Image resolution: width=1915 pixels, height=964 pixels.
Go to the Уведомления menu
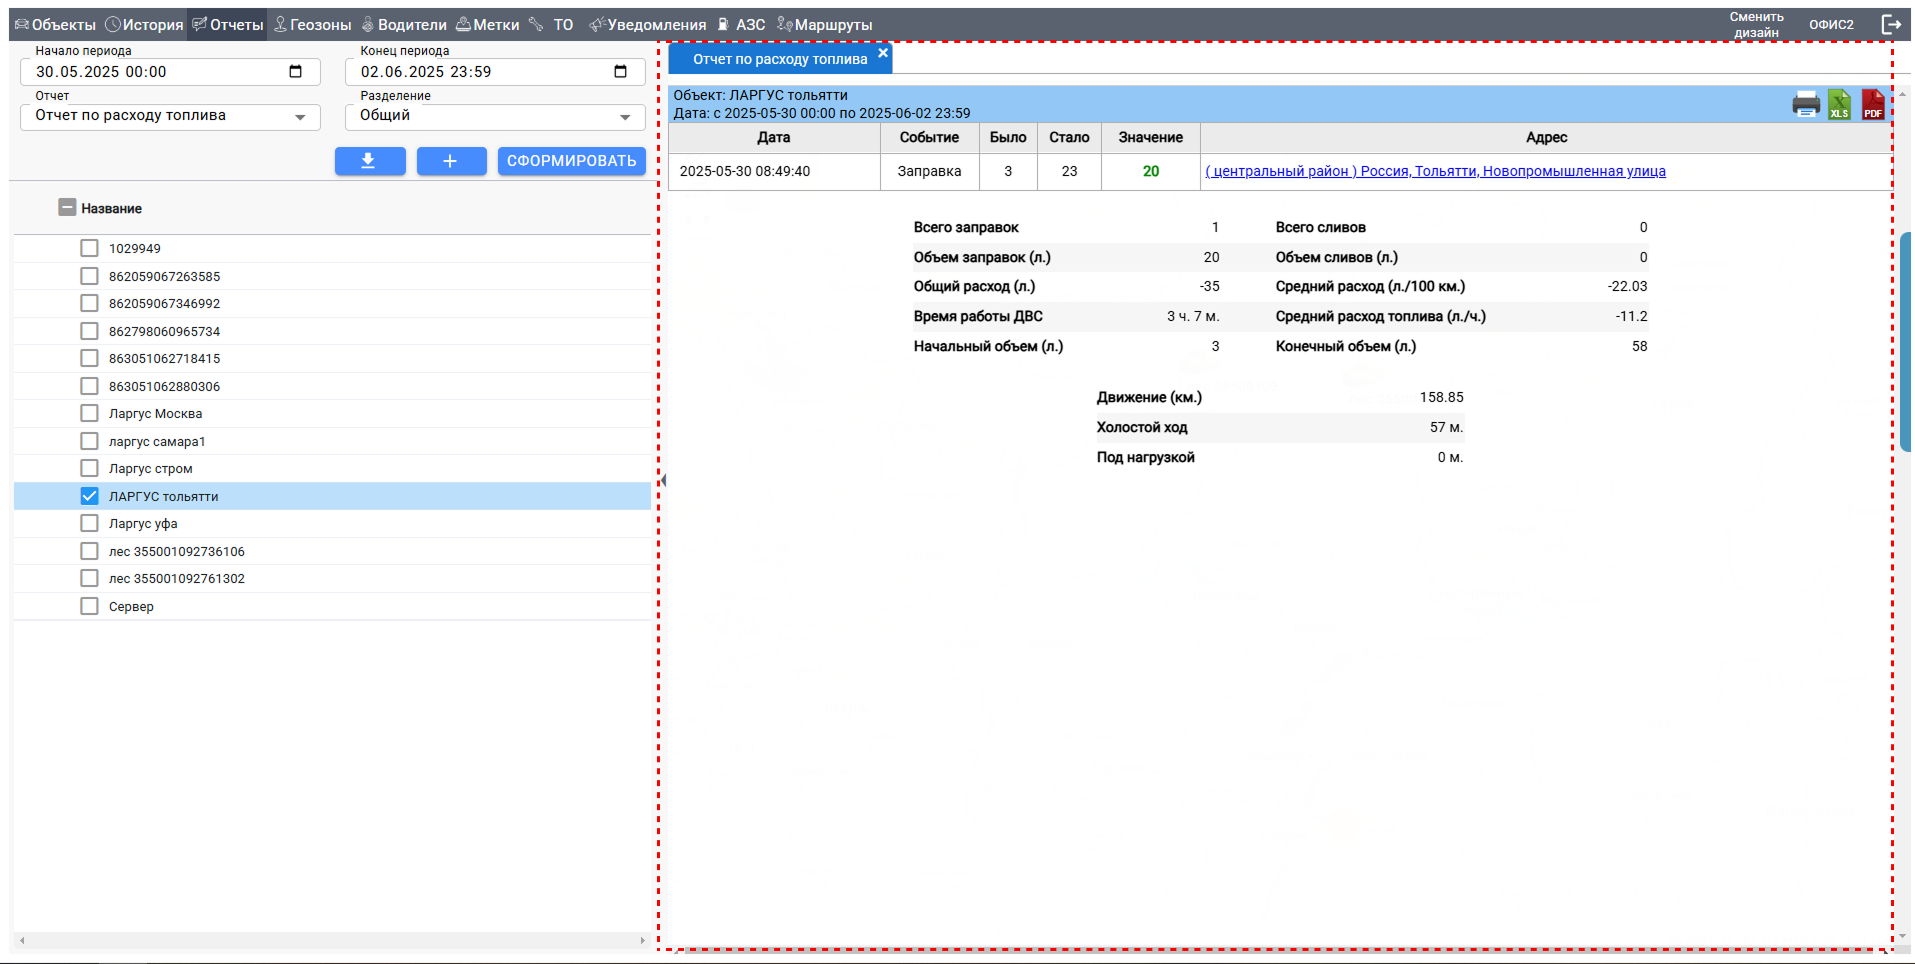pyautogui.click(x=648, y=24)
